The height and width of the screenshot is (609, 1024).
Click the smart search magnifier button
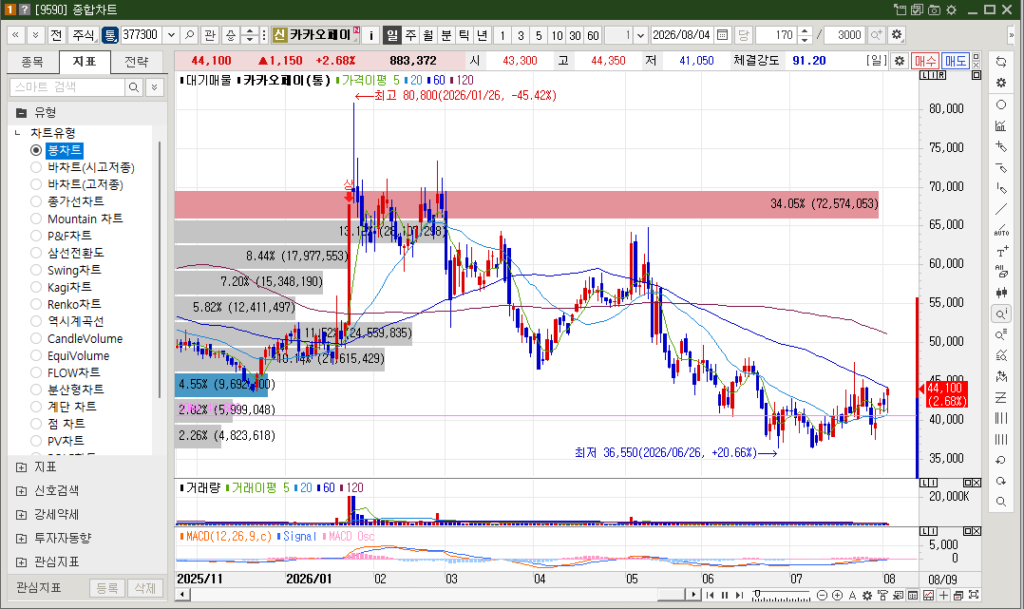pos(133,87)
